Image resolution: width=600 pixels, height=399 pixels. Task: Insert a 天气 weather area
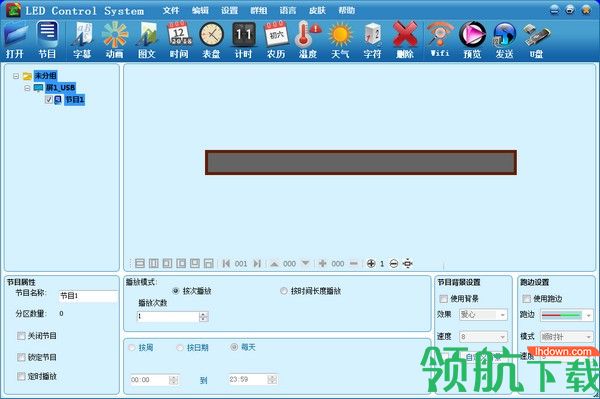(x=340, y=41)
